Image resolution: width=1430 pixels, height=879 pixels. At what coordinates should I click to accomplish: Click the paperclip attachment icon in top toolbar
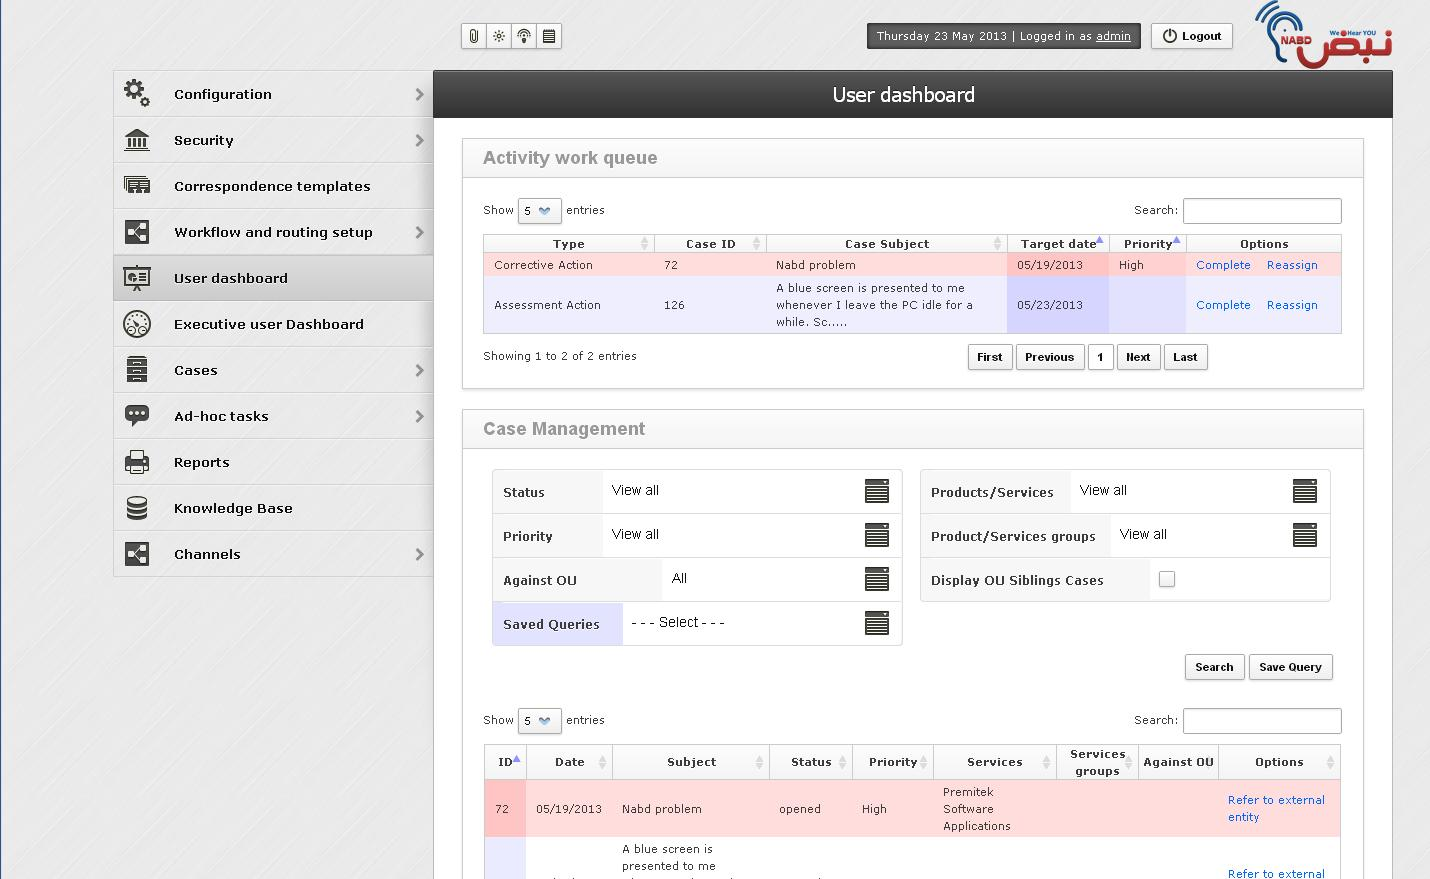point(473,35)
